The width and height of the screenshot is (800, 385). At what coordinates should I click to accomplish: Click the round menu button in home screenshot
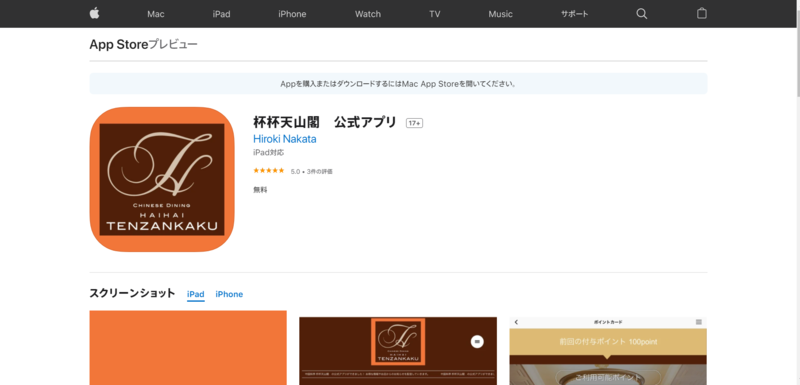pyautogui.click(x=477, y=342)
